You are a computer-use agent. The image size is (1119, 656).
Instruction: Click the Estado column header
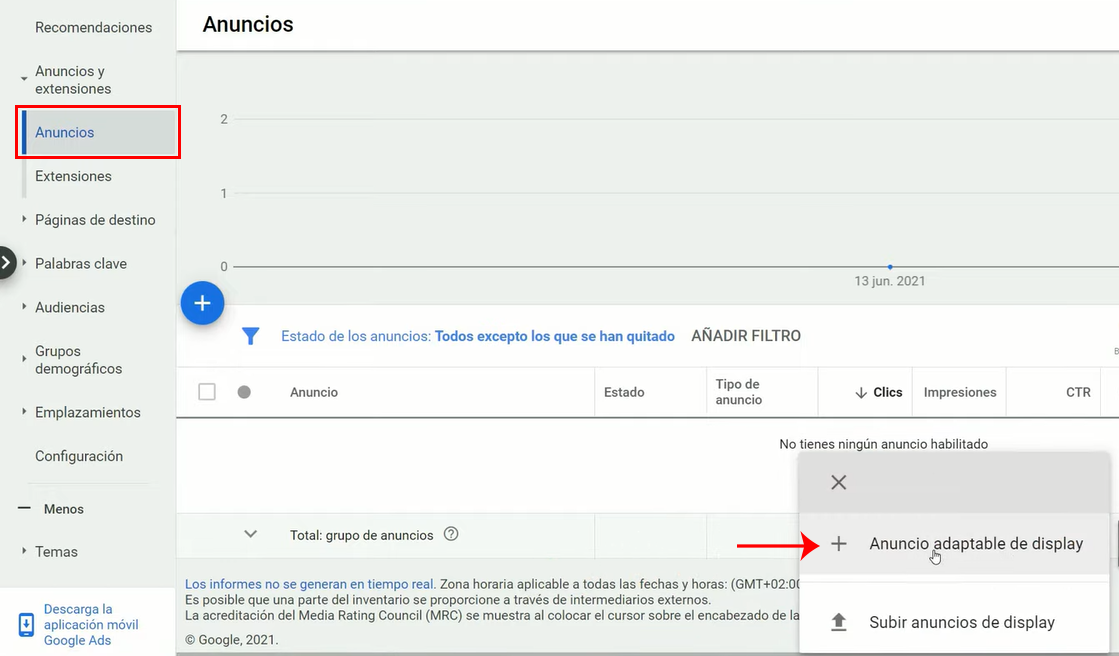pyautogui.click(x=624, y=392)
